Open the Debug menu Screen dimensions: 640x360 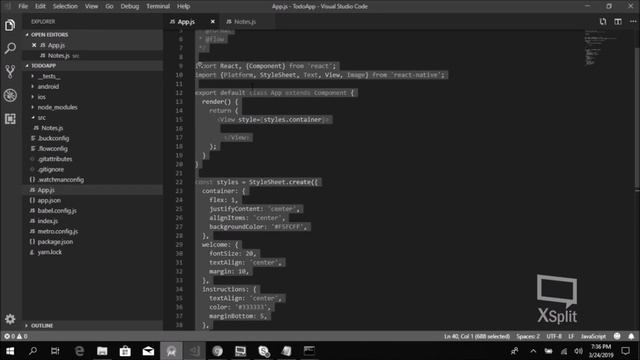[x=130, y=6]
